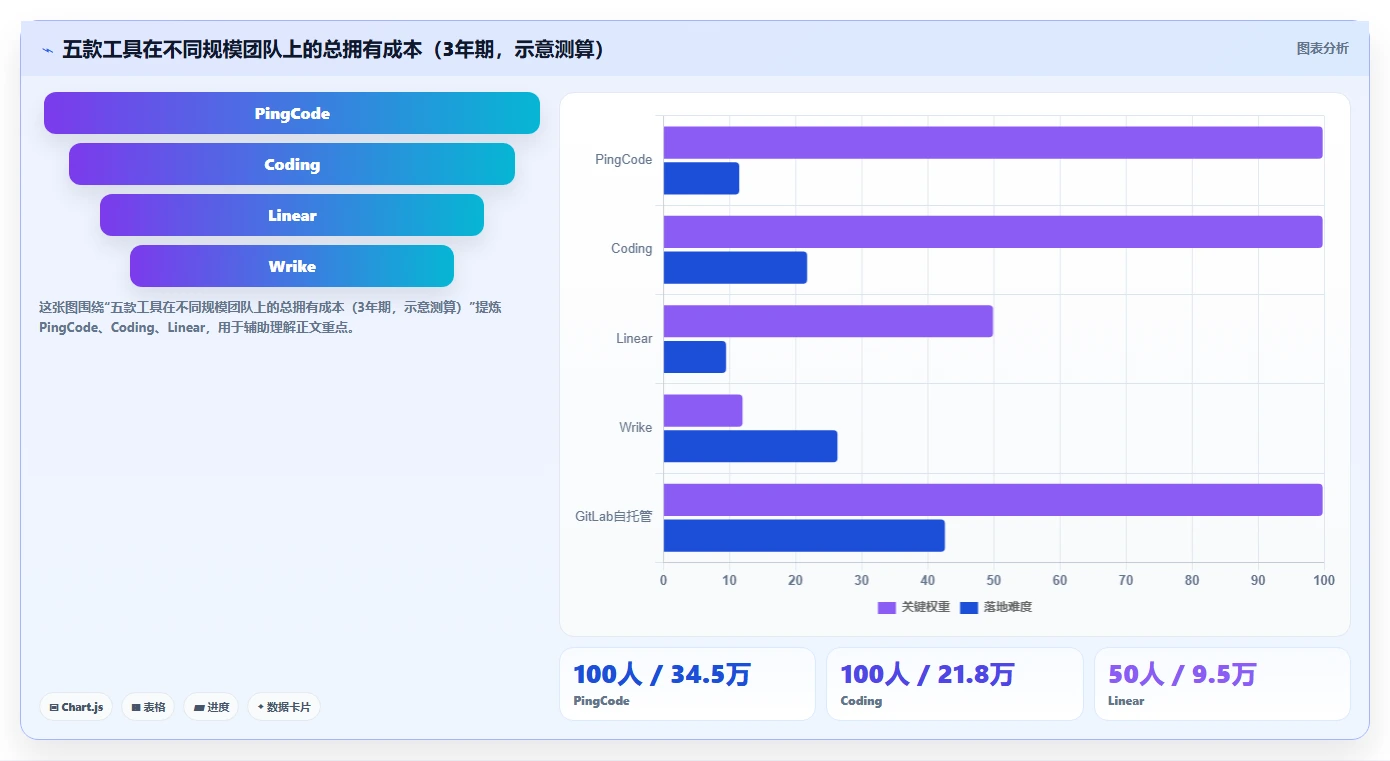Select the Coding funnel bar
The height and width of the screenshot is (761, 1390).
pyautogui.click(x=292, y=164)
